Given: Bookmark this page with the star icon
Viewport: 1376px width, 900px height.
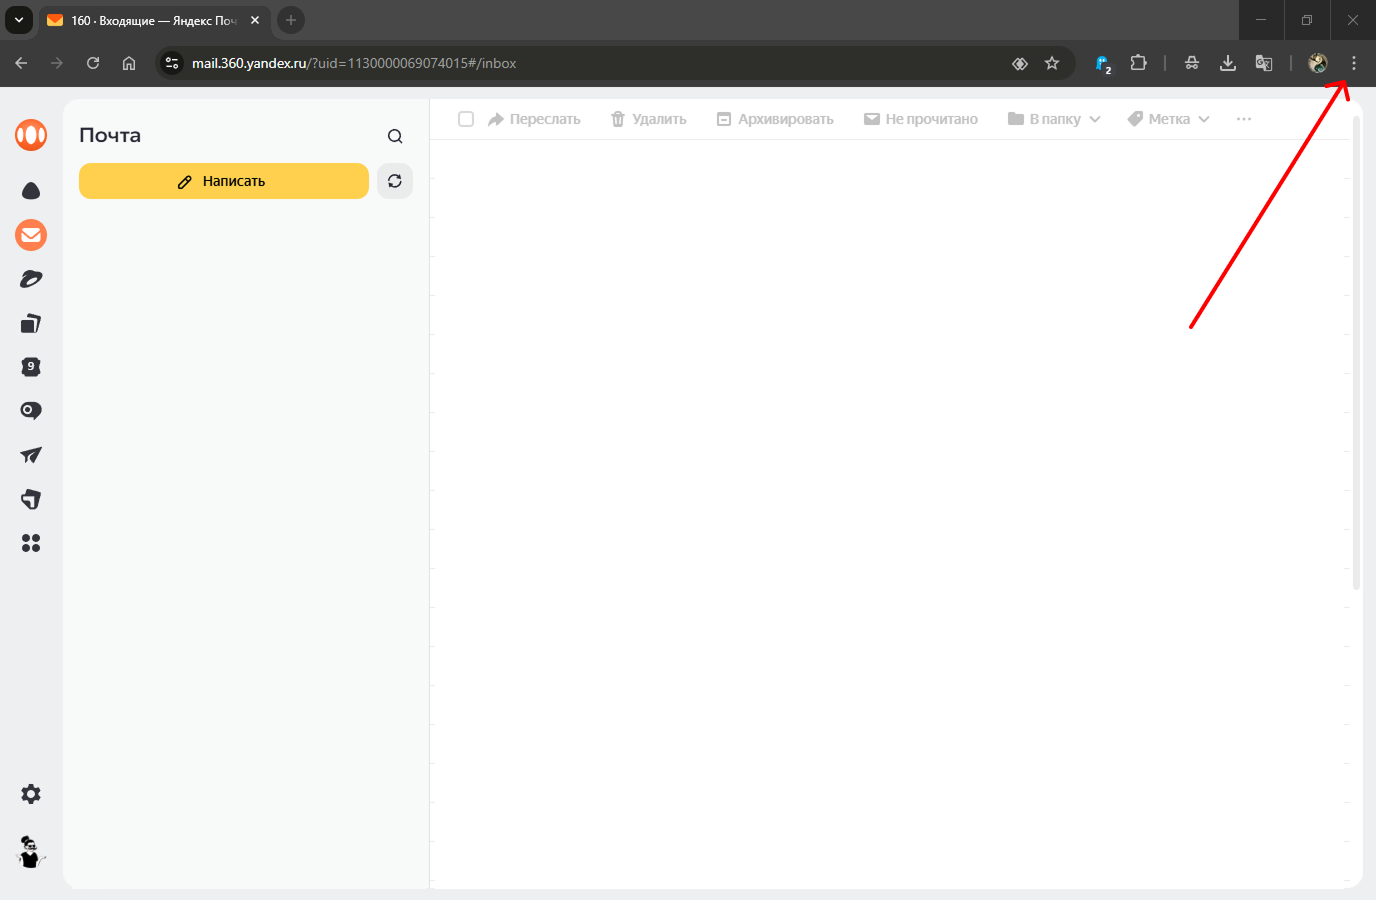Looking at the screenshot, I should pyautogui.click(x=1052, y=63).
